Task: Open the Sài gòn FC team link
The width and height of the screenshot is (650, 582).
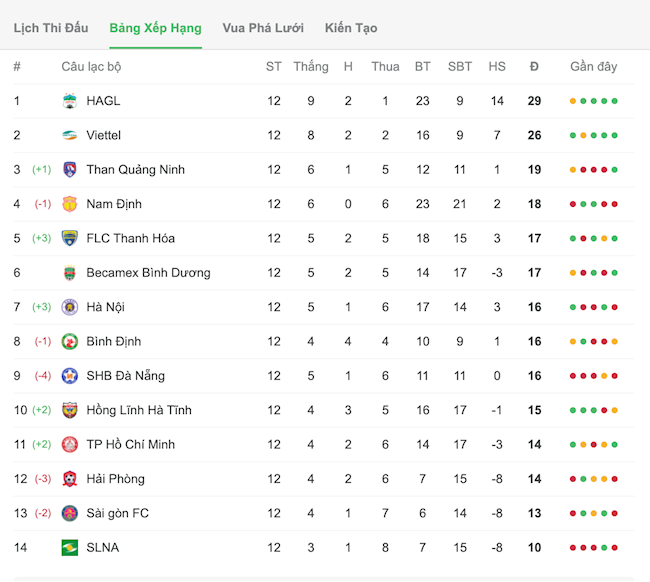Action: (117, 513)
